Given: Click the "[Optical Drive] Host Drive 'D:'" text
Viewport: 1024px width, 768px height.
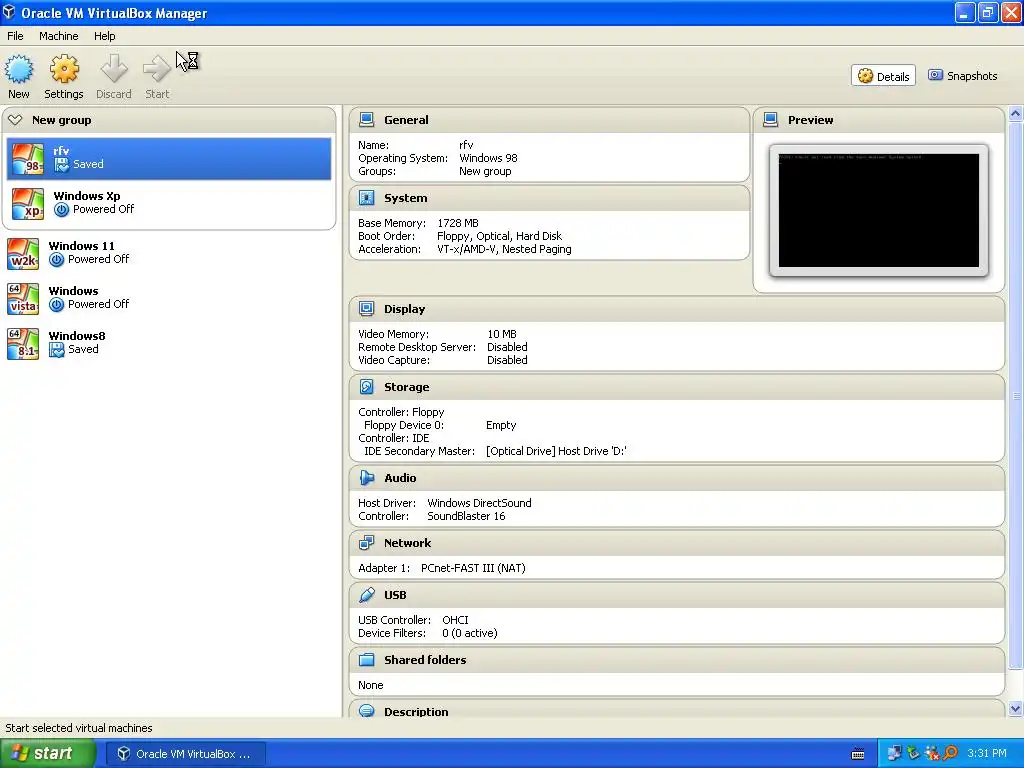Looking at the screenshot, I should click(x=556, y=451).
